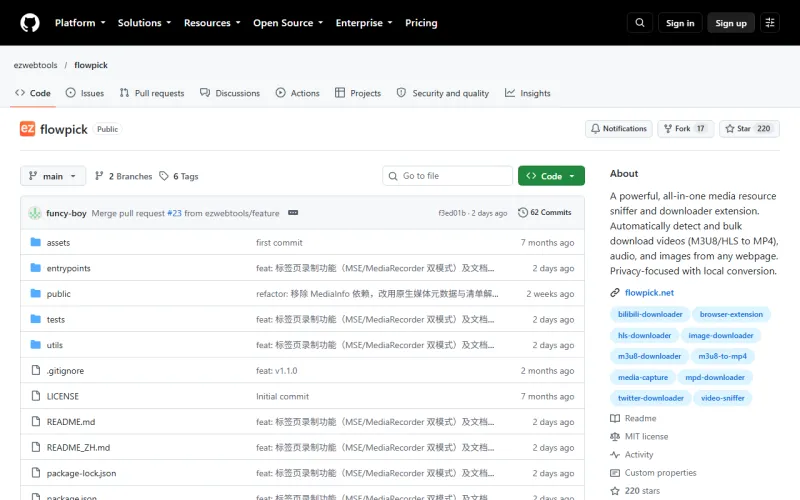
Task: Click the link chain icon beside flowpick.net
Action: point(615,292)
